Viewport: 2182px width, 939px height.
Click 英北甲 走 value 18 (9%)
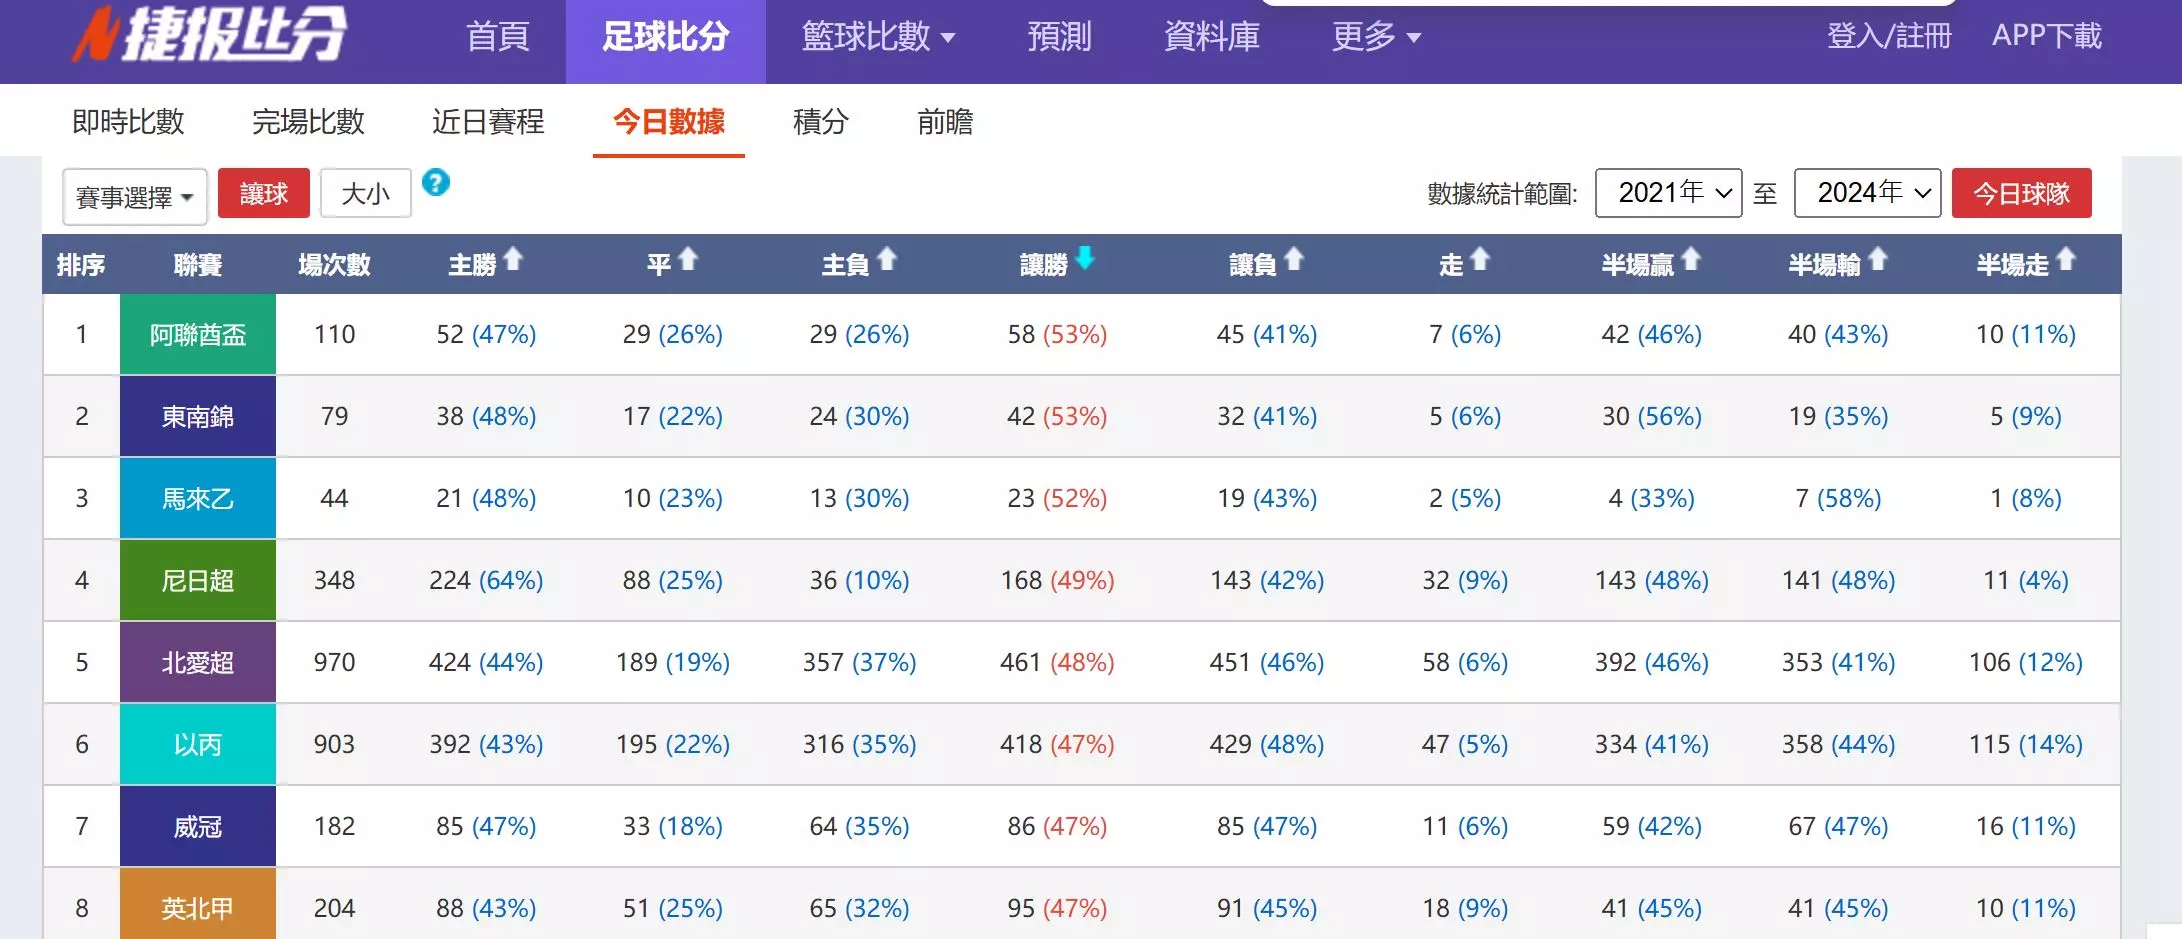1465,908
